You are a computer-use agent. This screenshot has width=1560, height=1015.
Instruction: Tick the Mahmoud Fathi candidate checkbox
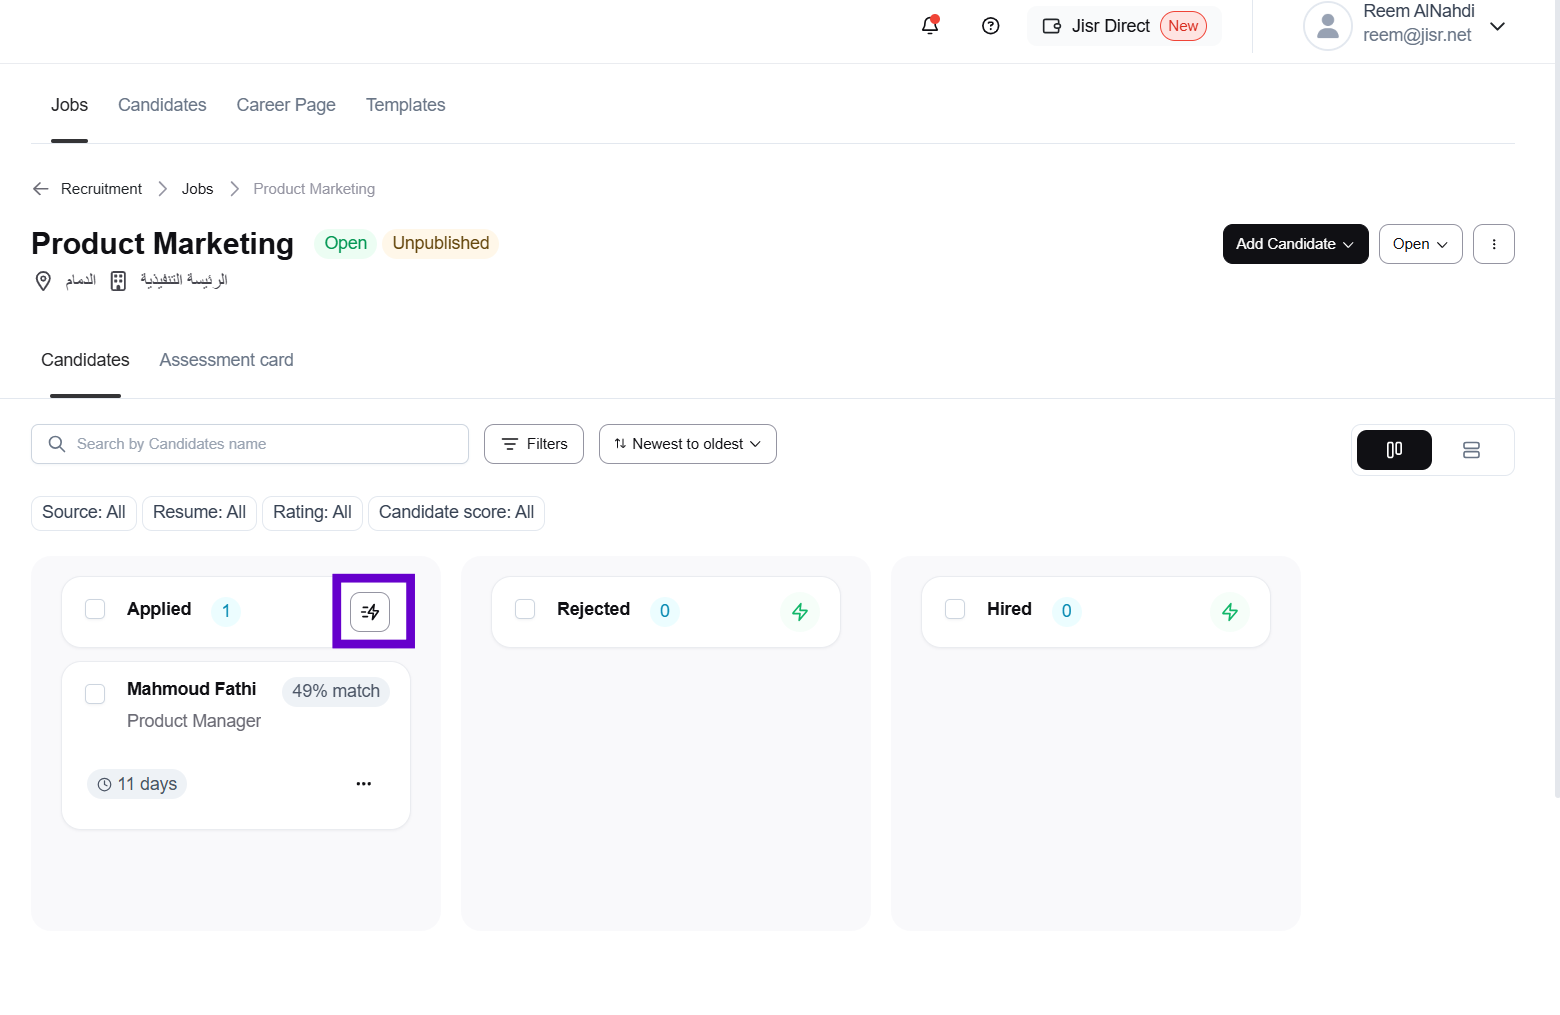(x=95, y=694)
